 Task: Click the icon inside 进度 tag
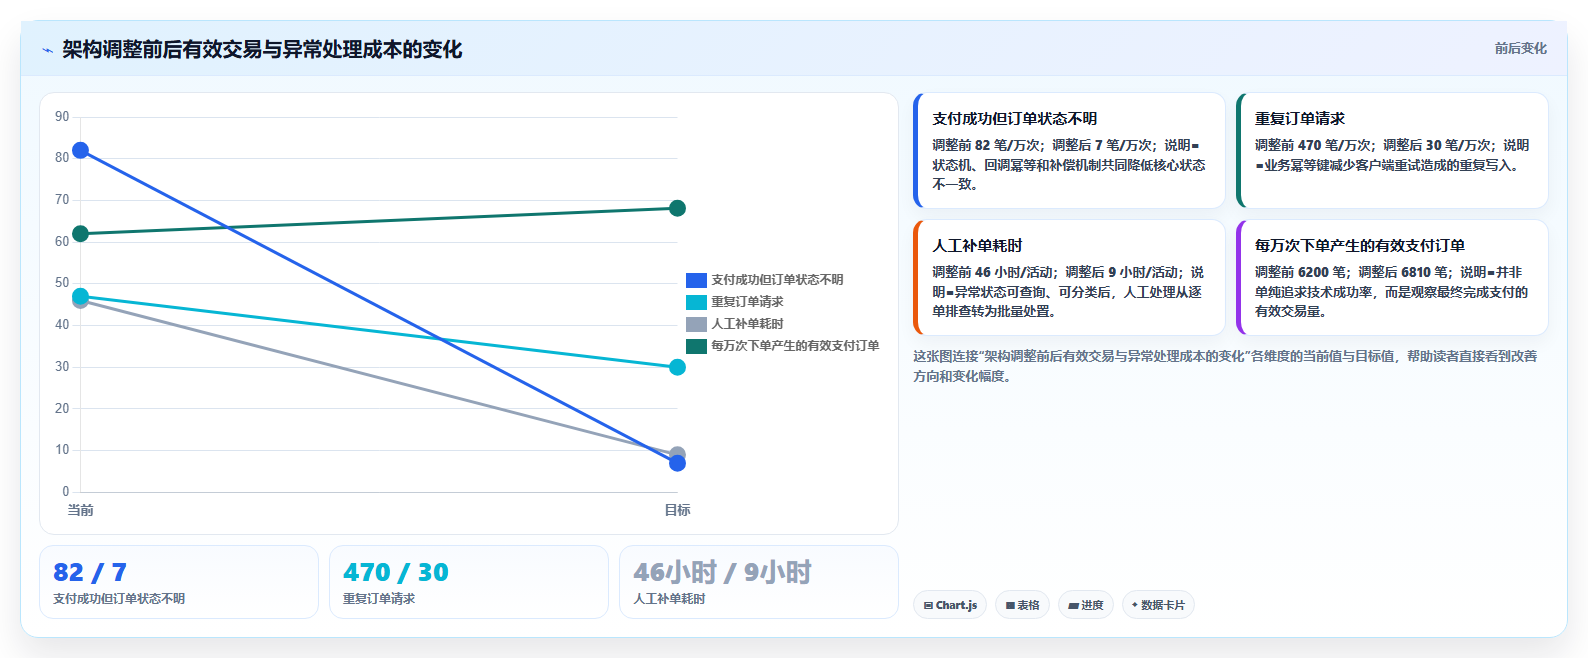[x=1074, y=606]
